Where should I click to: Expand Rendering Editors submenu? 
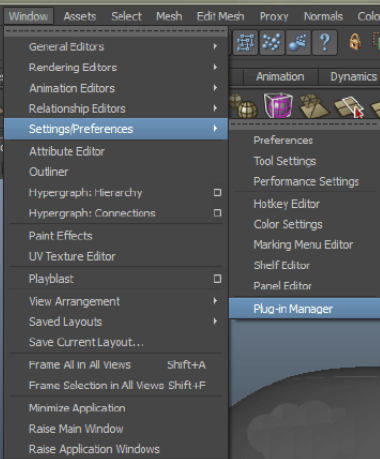116,67
